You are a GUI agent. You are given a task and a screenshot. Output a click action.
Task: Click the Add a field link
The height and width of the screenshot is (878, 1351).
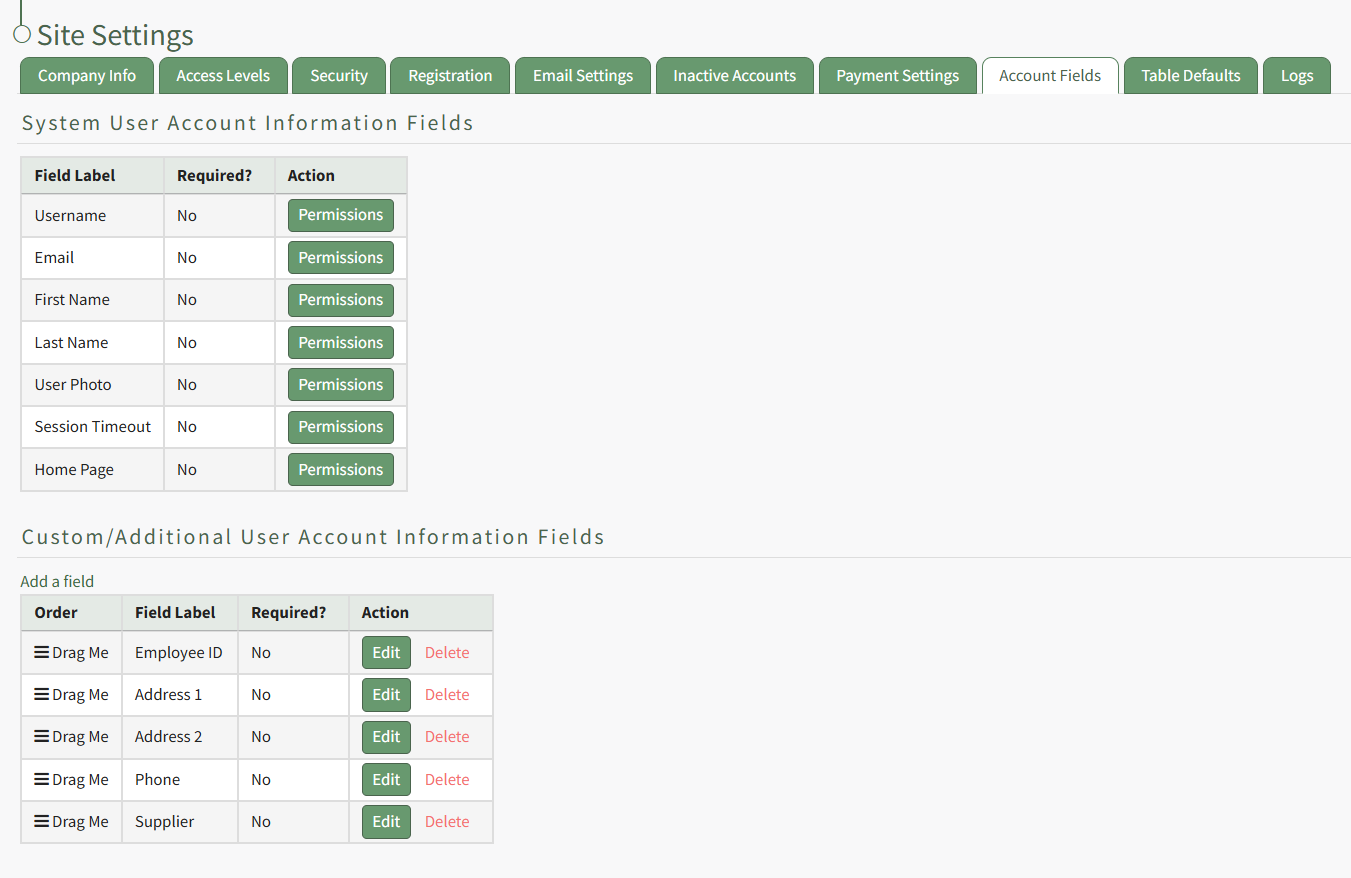pyautogui.click(x=57, y=581)
